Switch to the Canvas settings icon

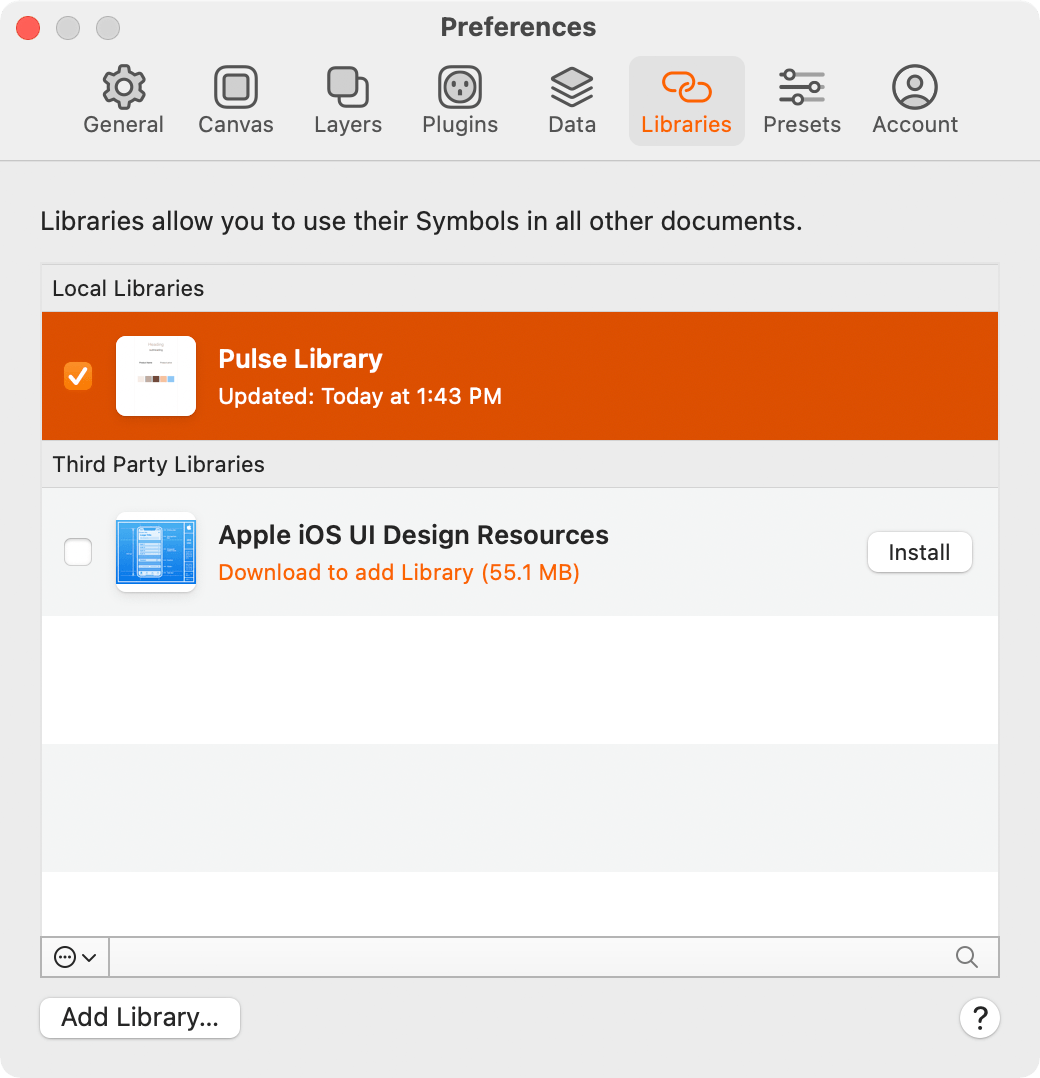click(x=235, y=97)
